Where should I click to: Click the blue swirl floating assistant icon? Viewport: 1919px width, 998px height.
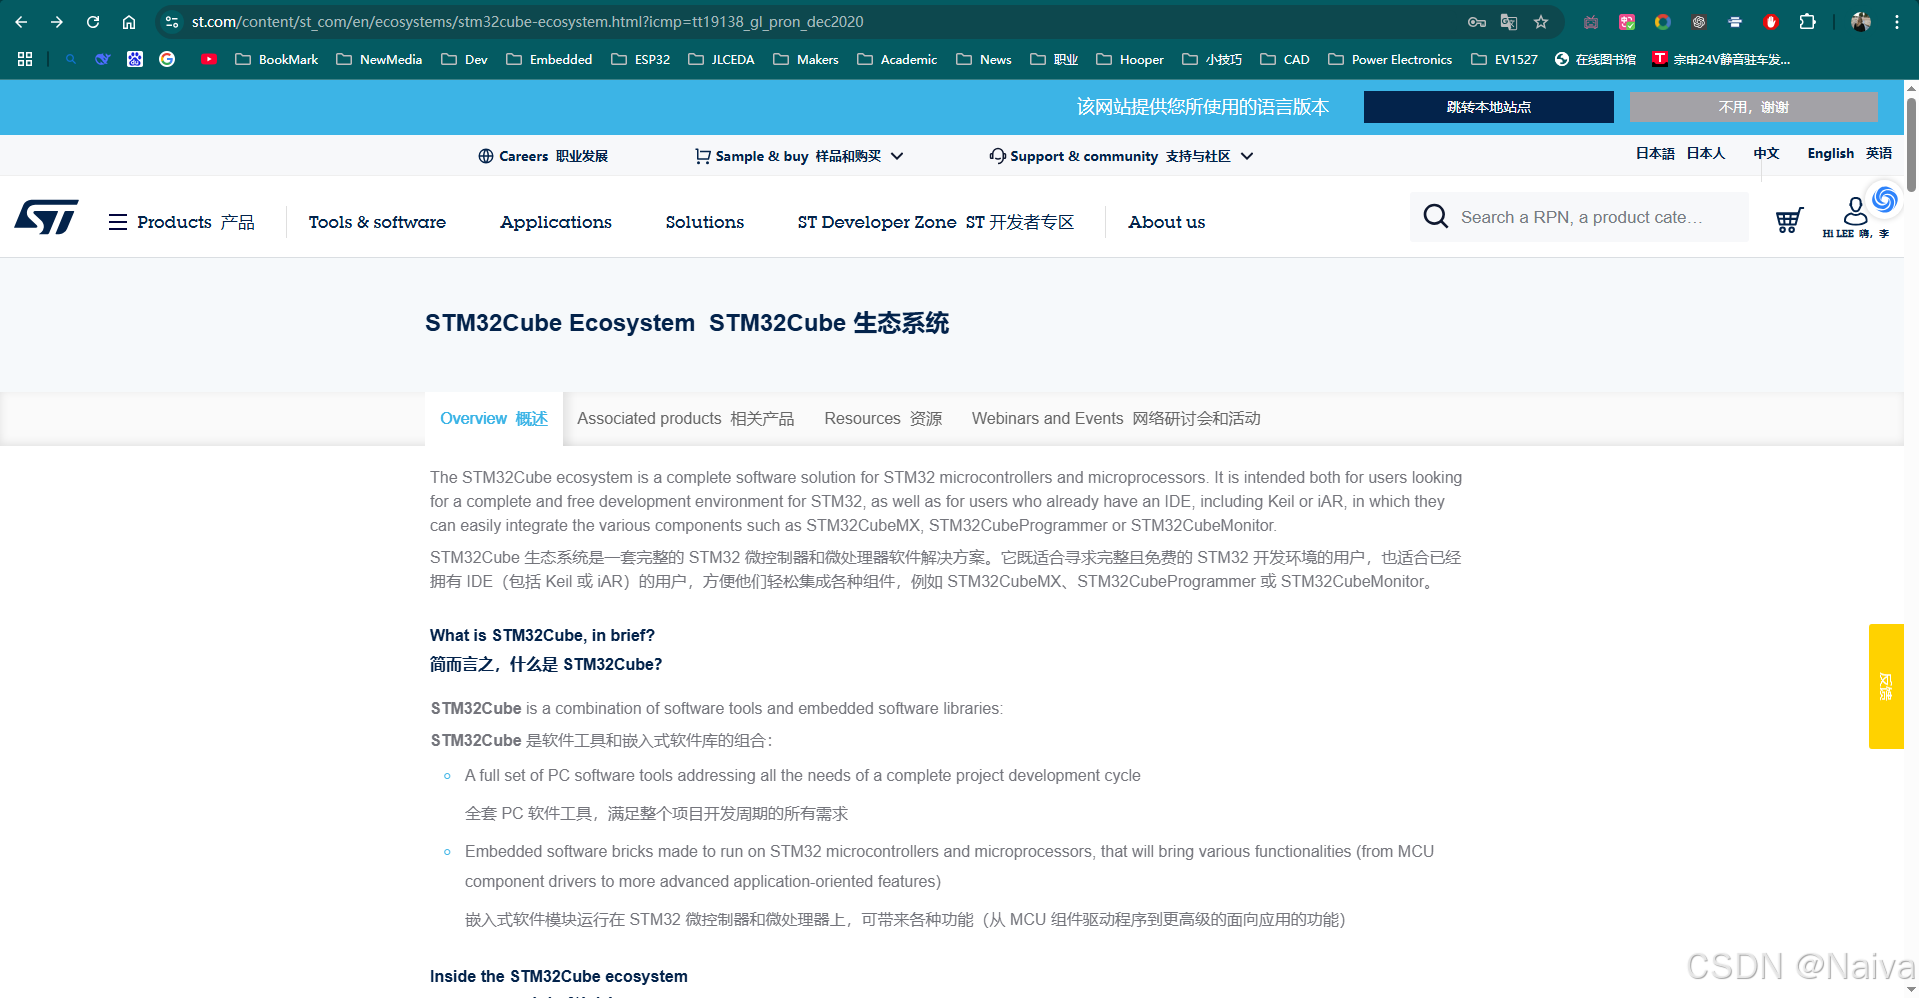coord(1885,199)
